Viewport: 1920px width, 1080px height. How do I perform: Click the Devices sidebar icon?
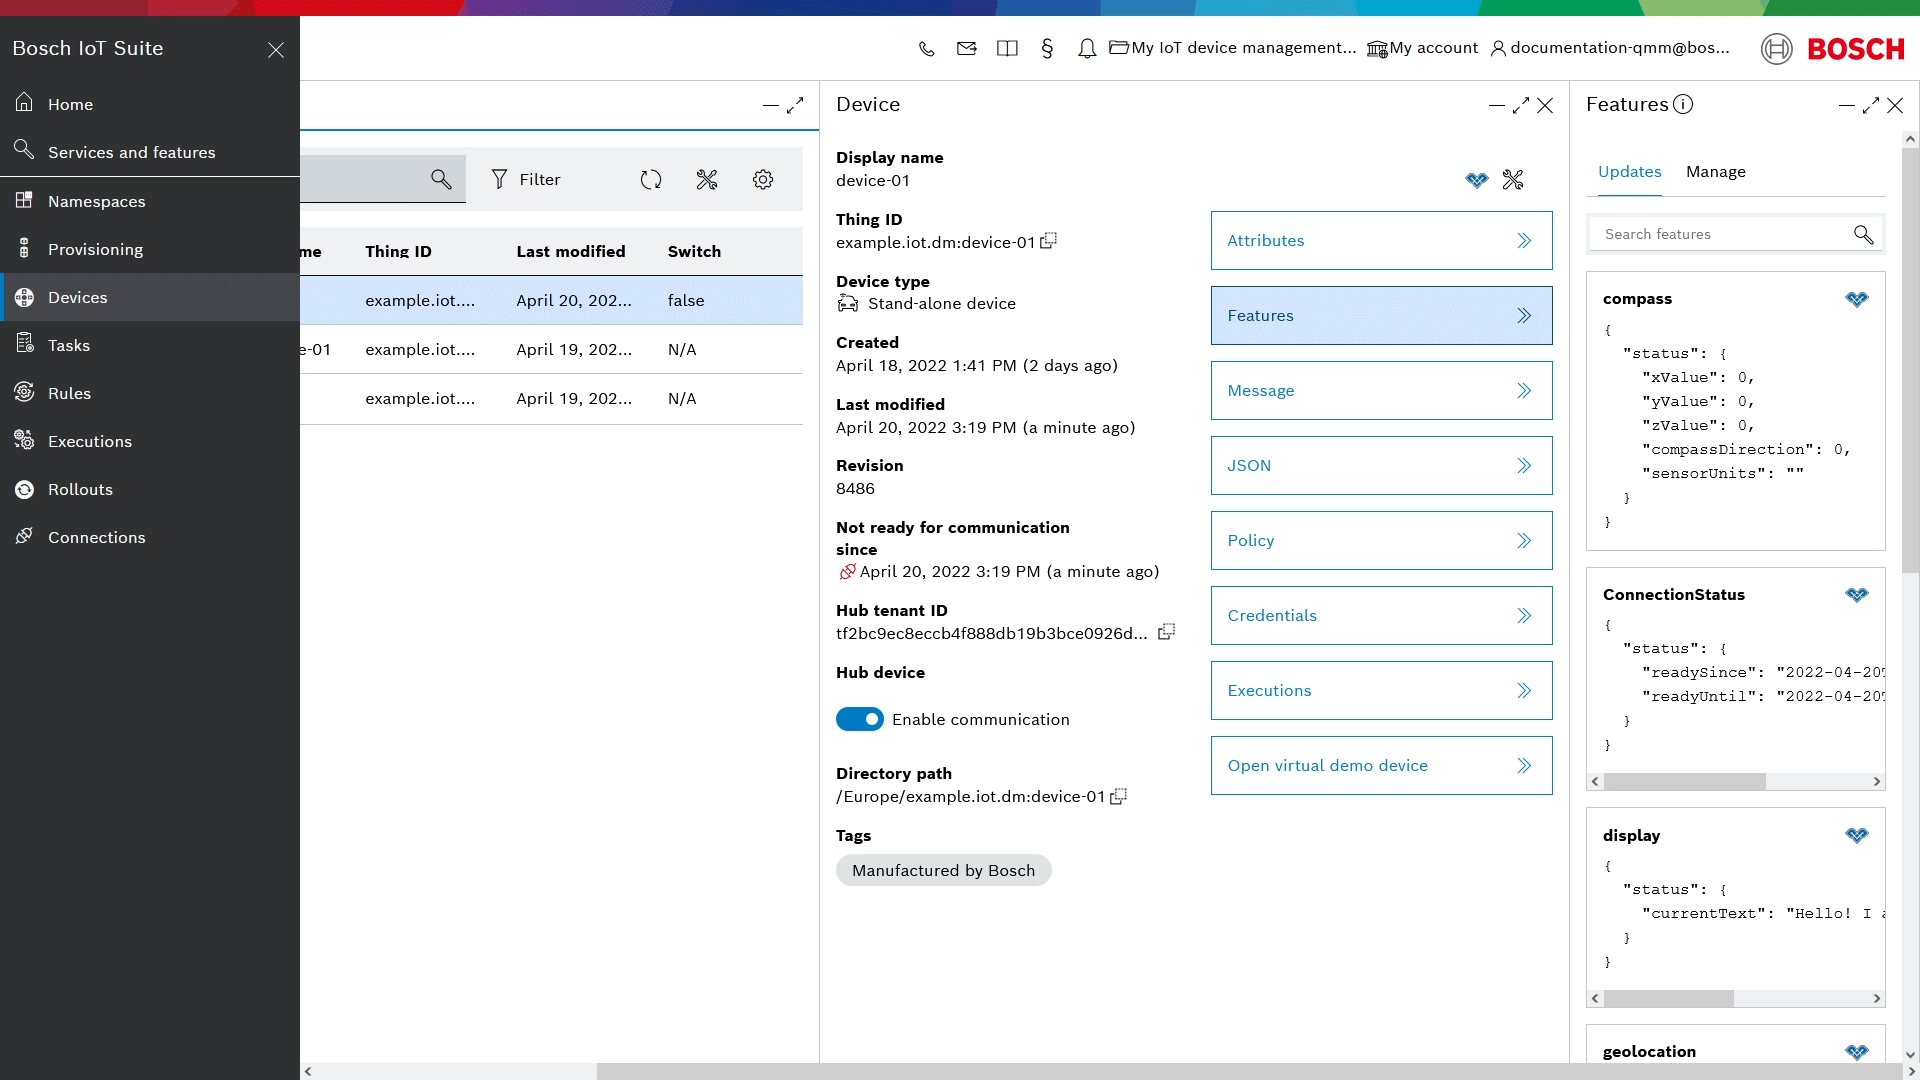point(24,295)
